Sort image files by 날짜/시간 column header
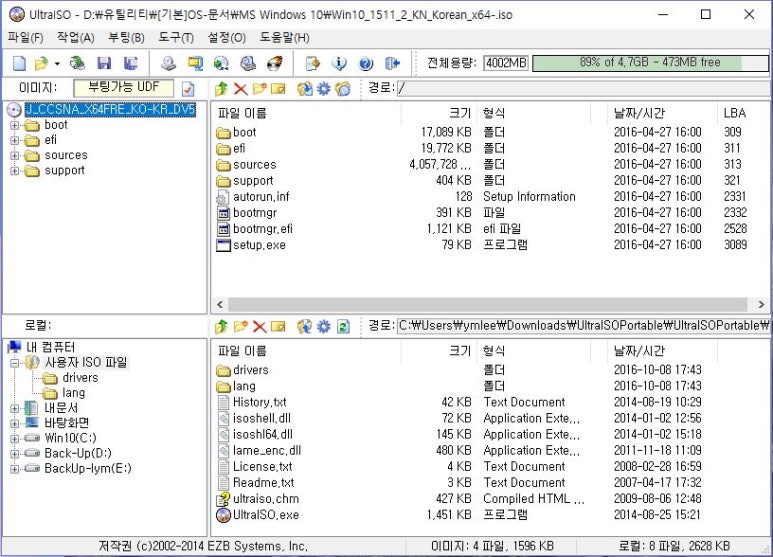Screen dimensions: 773x557 [662, 113]
